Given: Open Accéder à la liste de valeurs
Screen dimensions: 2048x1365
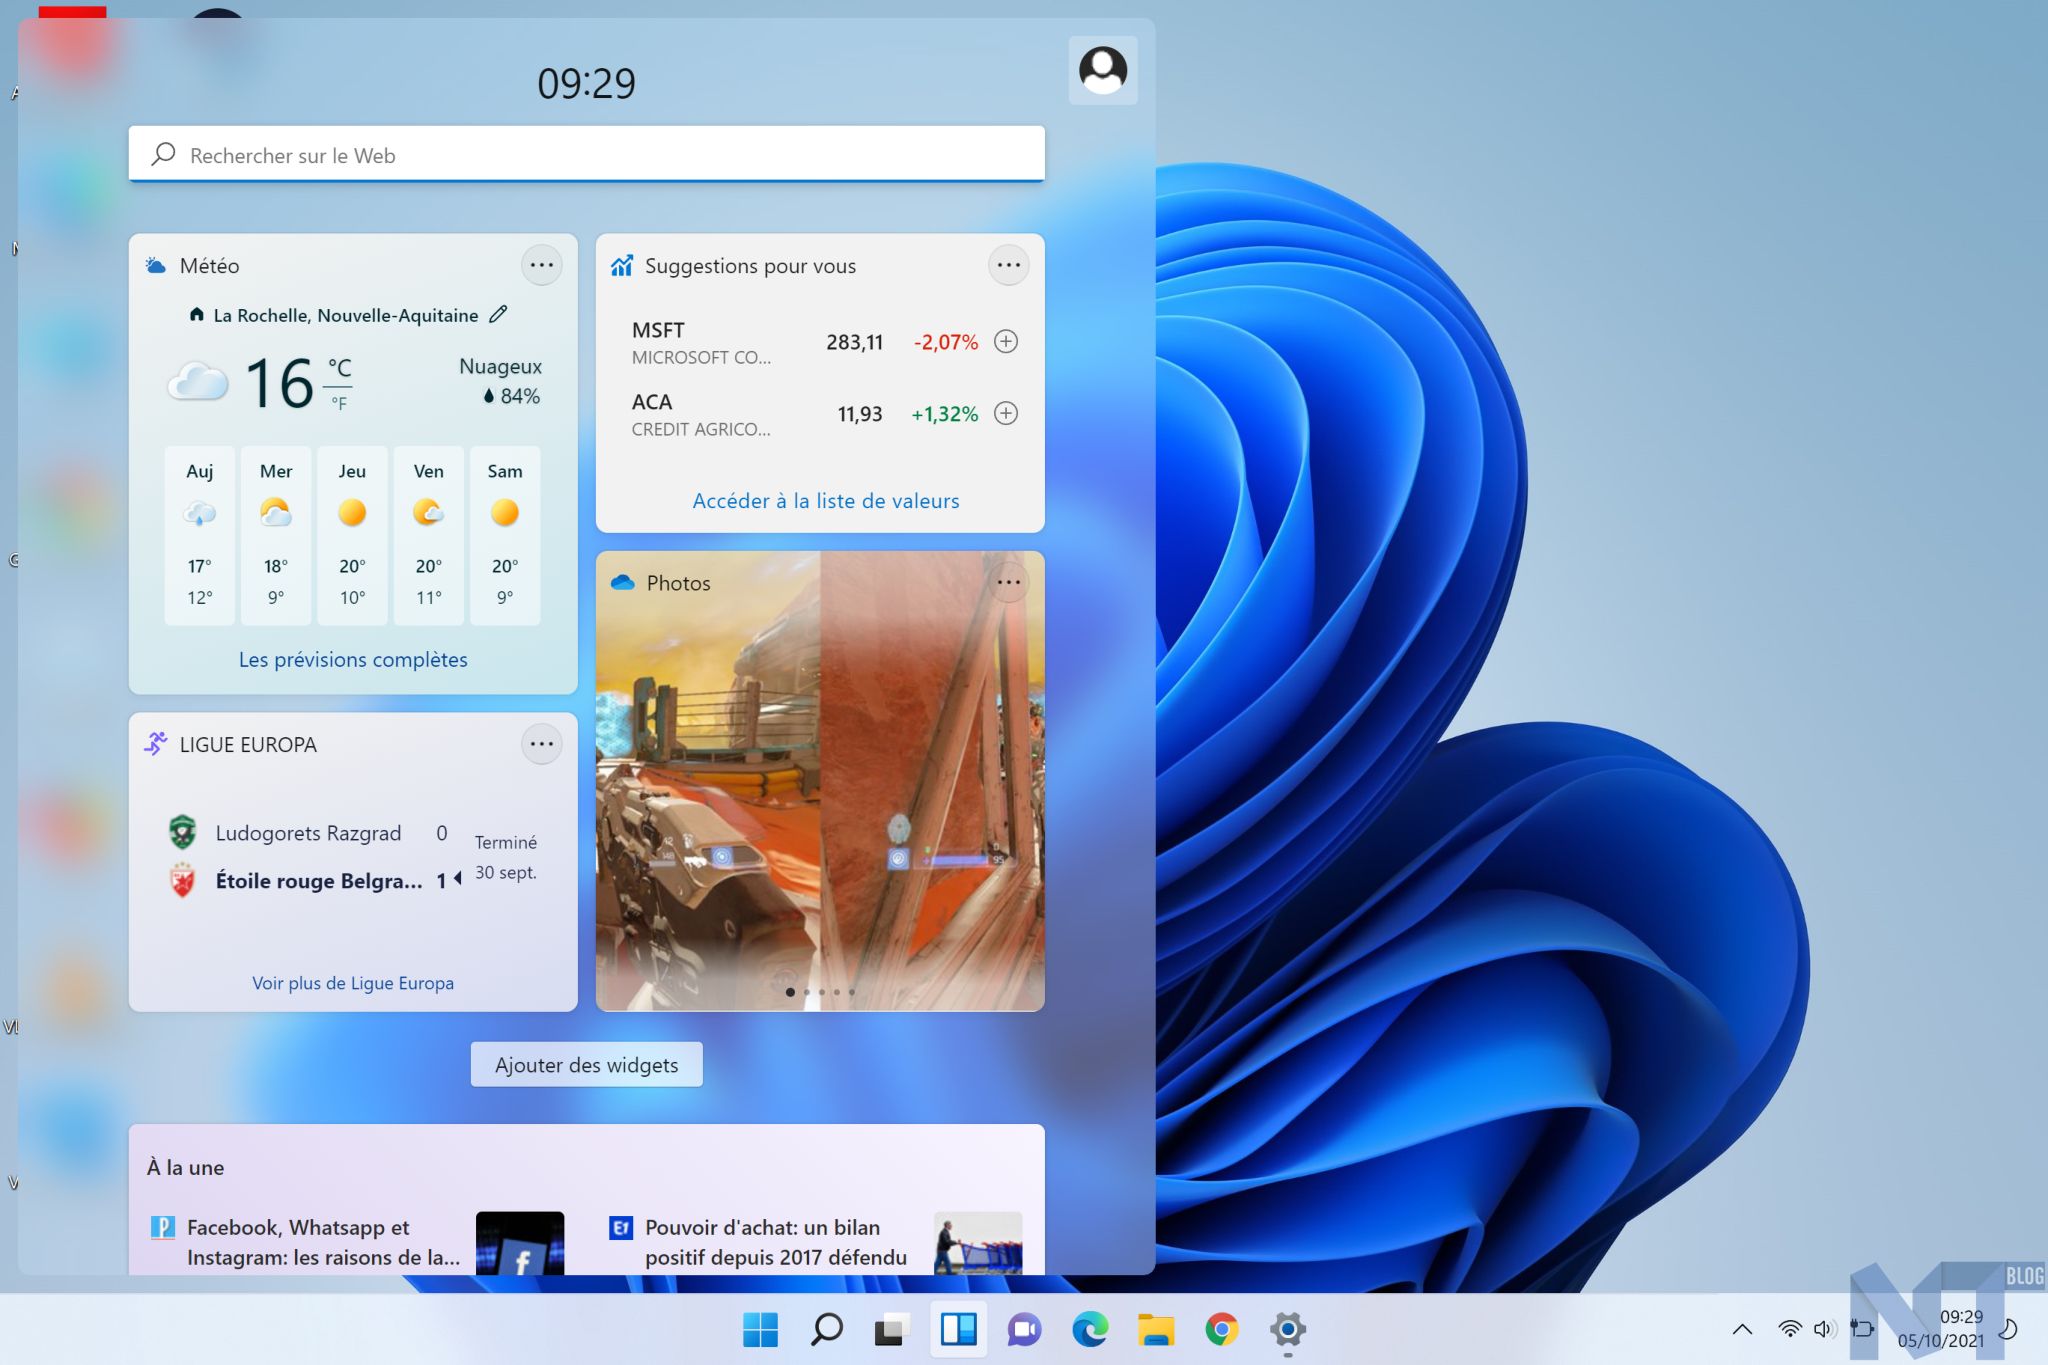Looking at the screenshot, I should pyautogui.click(x=825, y=501).
